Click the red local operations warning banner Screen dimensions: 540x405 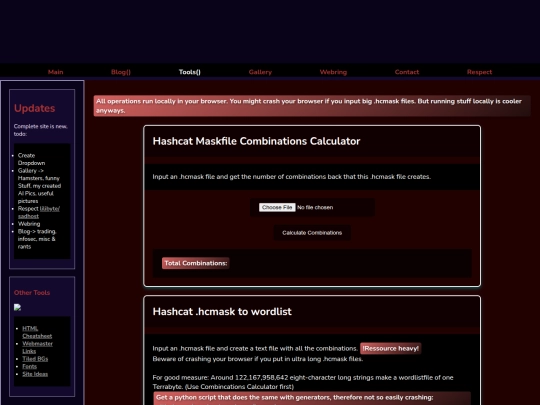(312, 106)
